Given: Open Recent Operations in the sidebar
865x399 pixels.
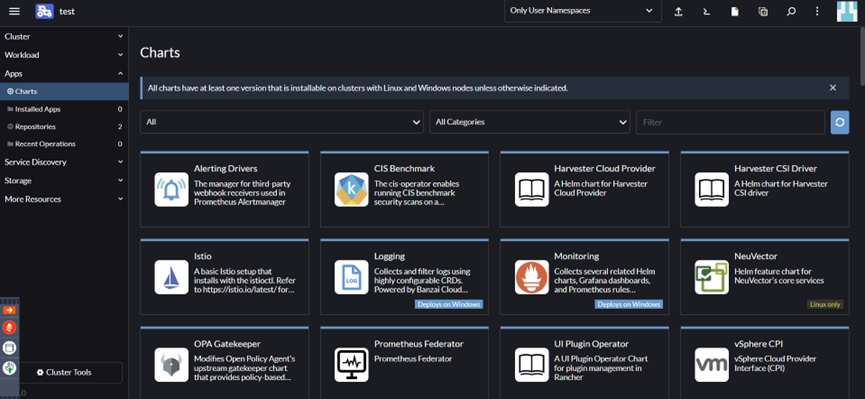Looking at the screenshot, I should [x=64, y=144].
